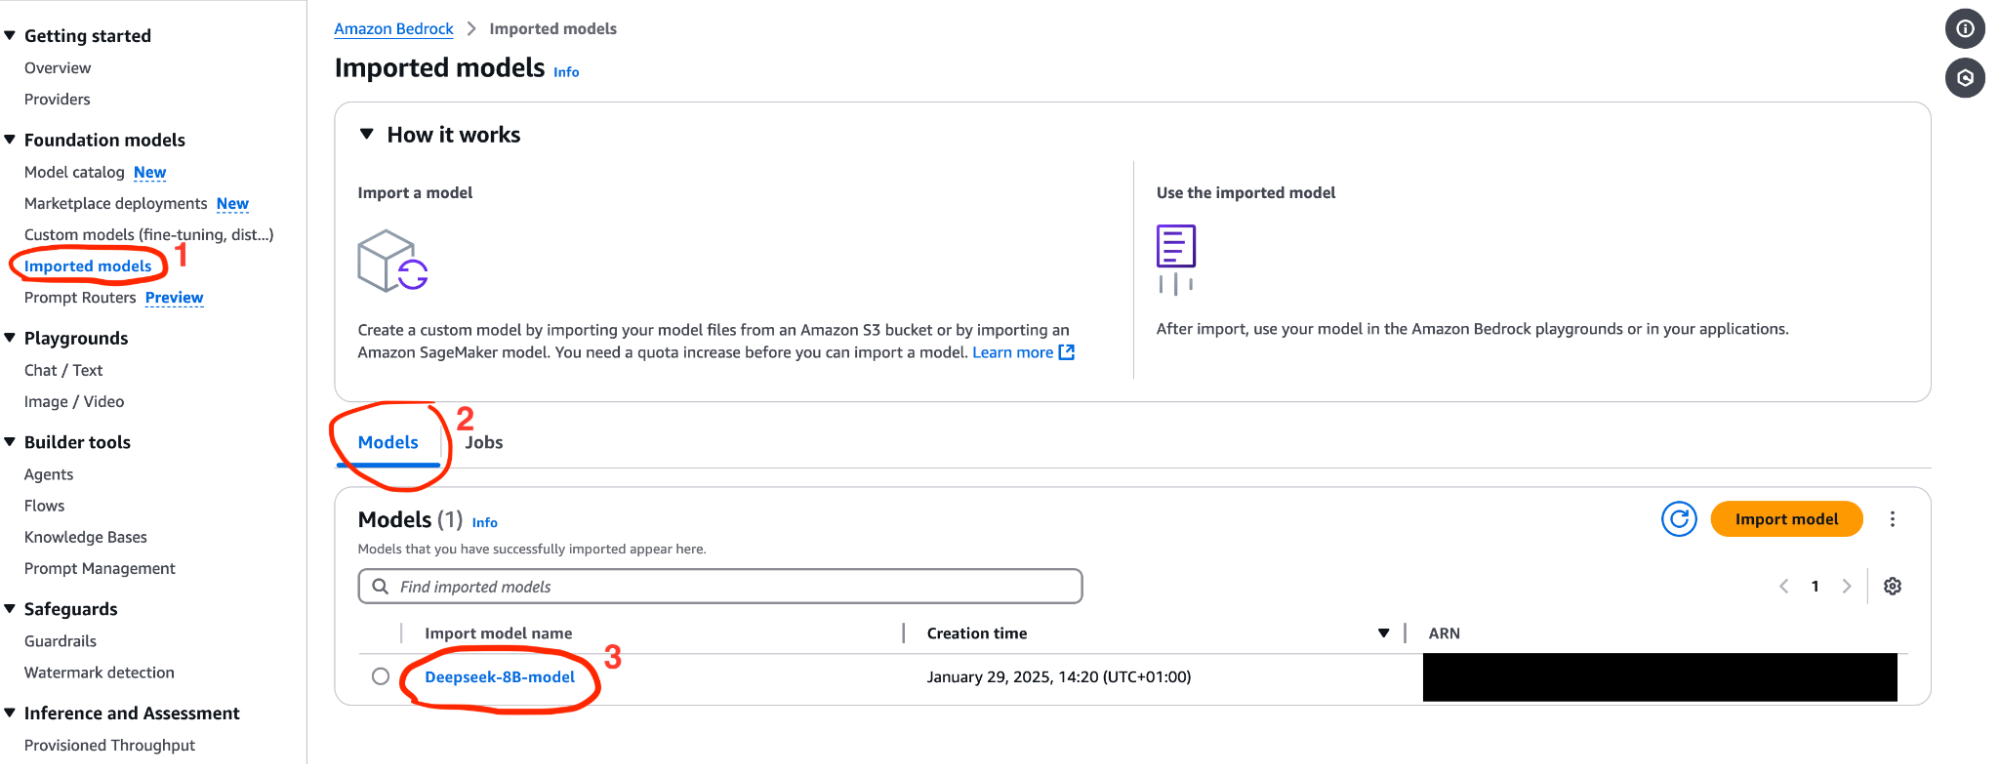Open Prompt Management in the sidebar
The height and width of the screenshot is (765, 1999).
(99, 568)
